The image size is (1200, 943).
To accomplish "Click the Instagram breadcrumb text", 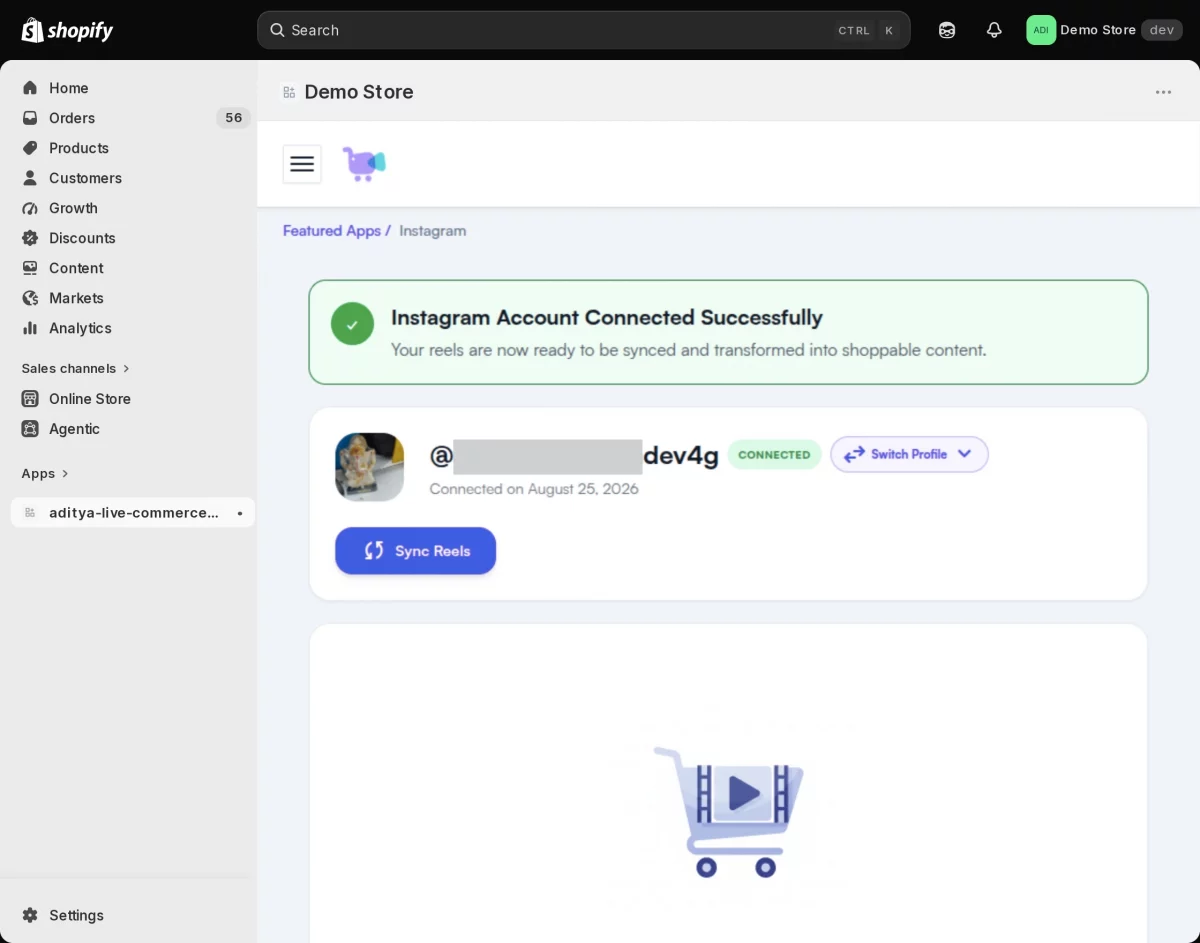I will [433, 231].
